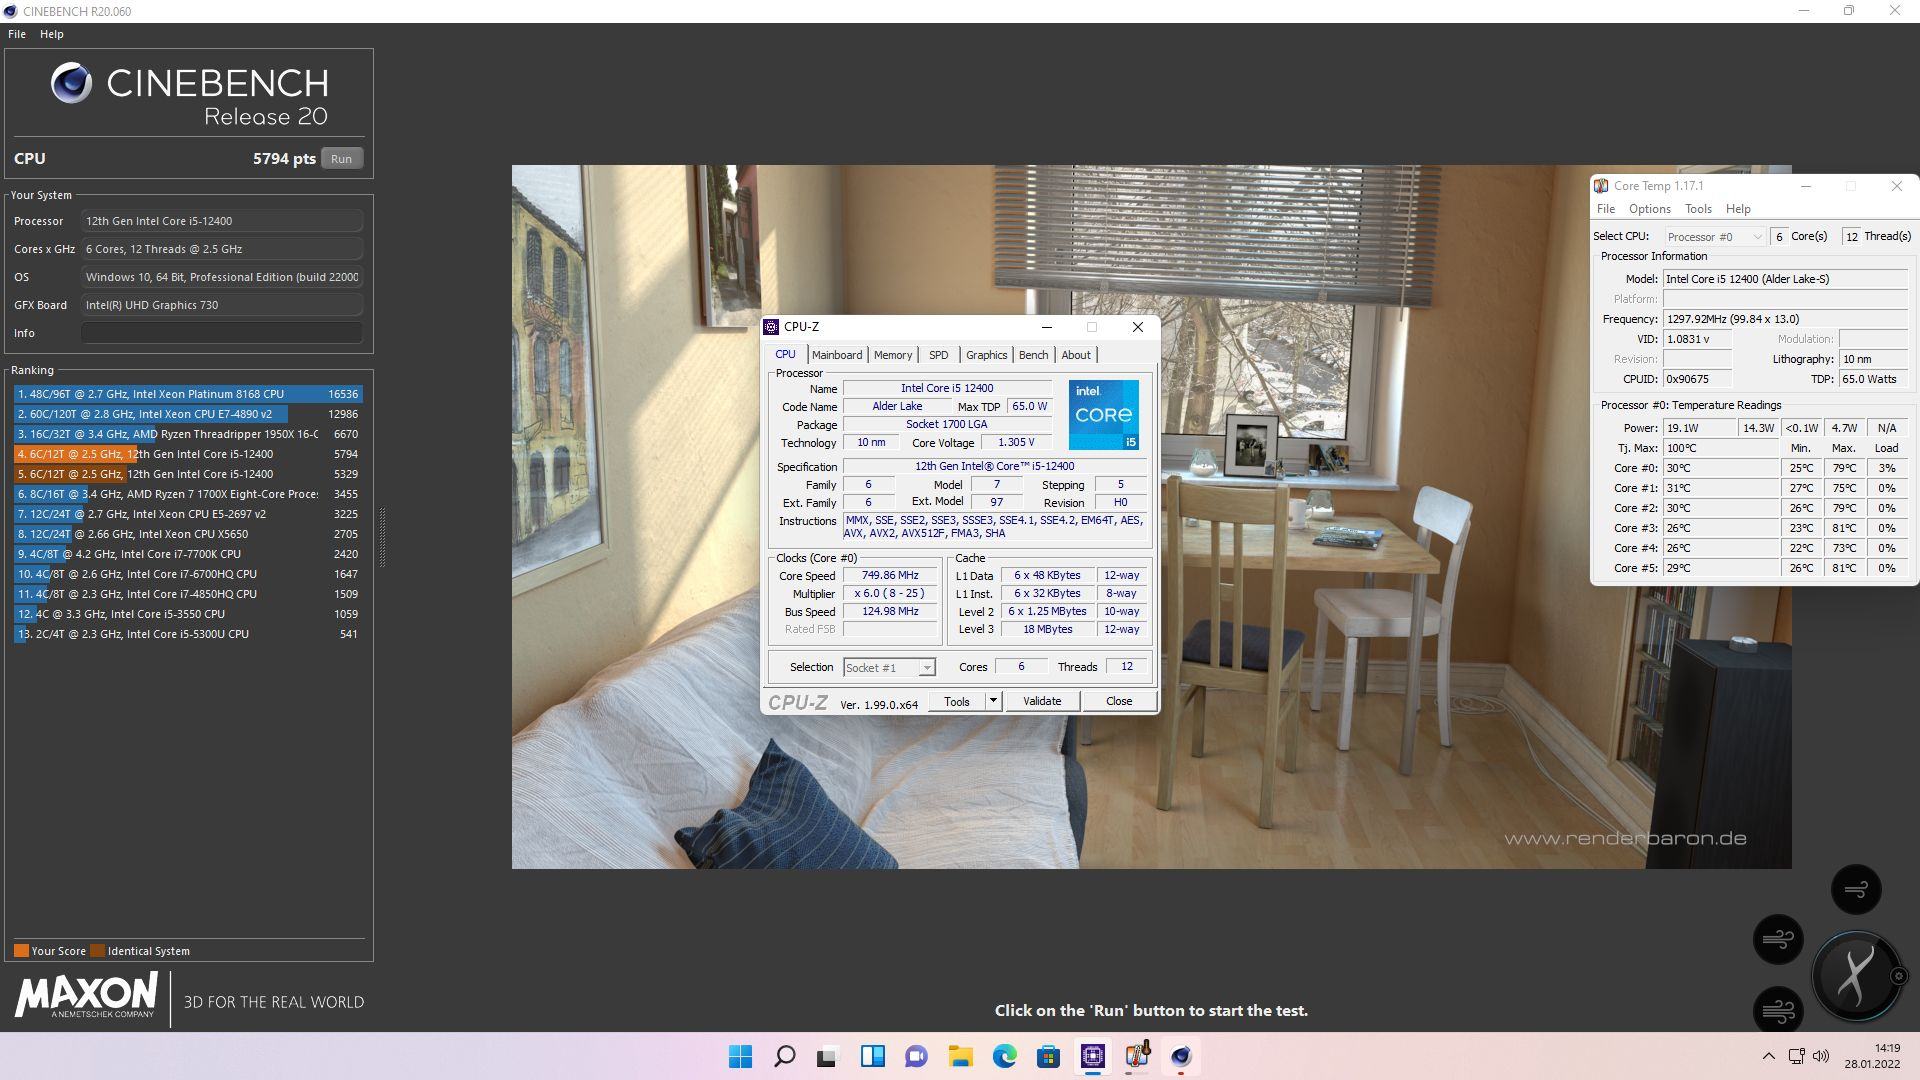Open Core Temp Tools menu
The width and height of the screenshot is (1920, 1080).
click(x=1698, y=209)
